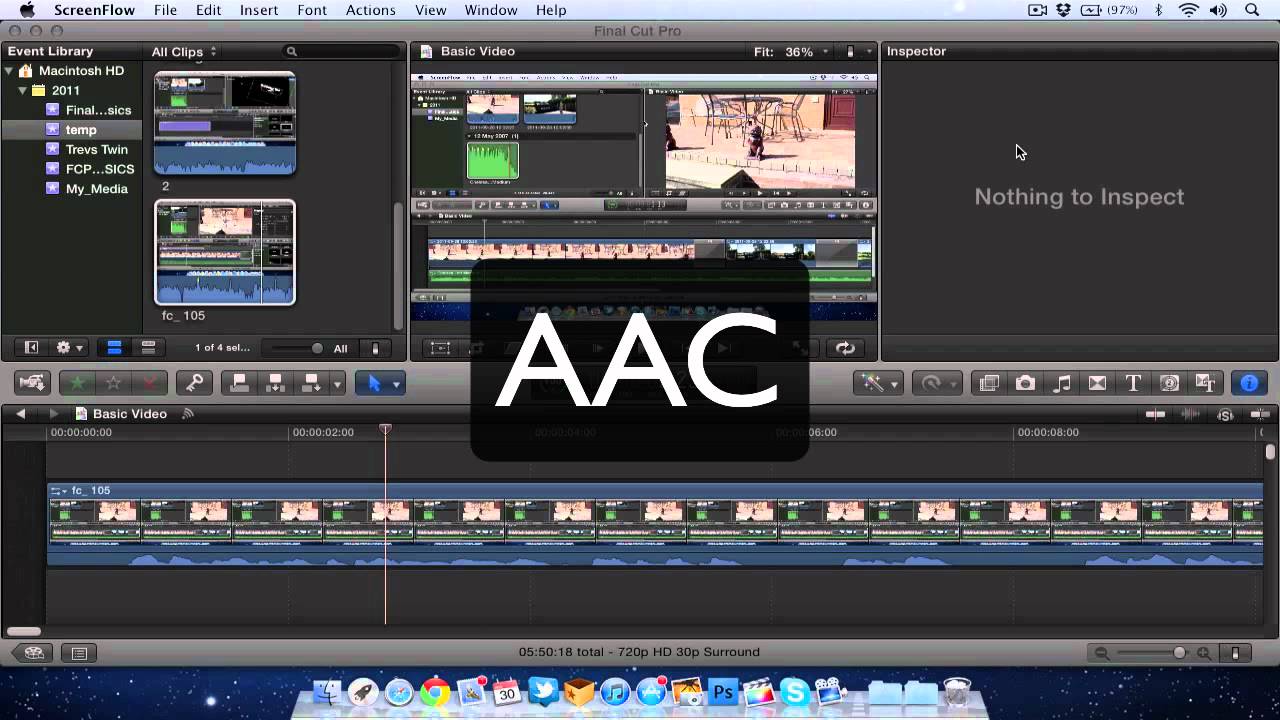Open the Retime speed dropdown
The image size is (1280, 720).
pos(937,382)
